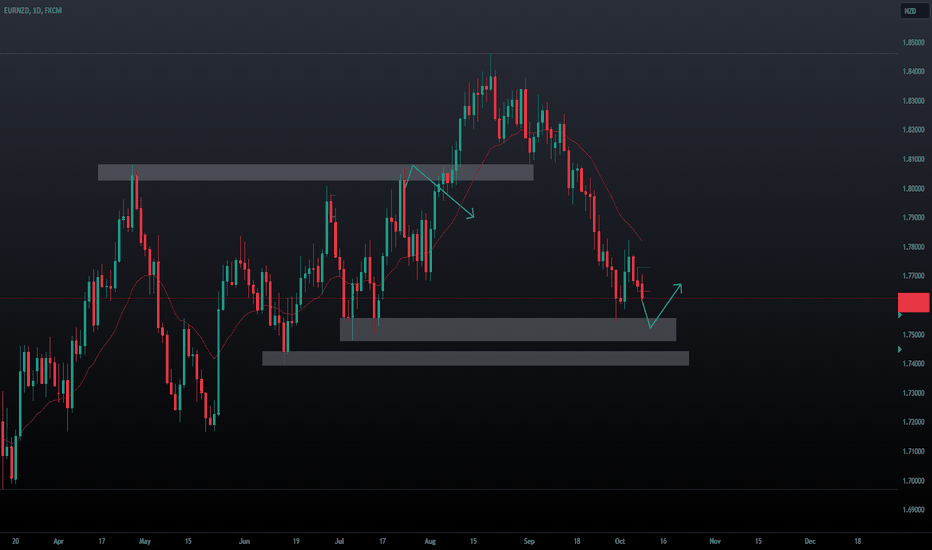
Task: Click the Apr label on the time axis
Action: click(x=58, y=542)
